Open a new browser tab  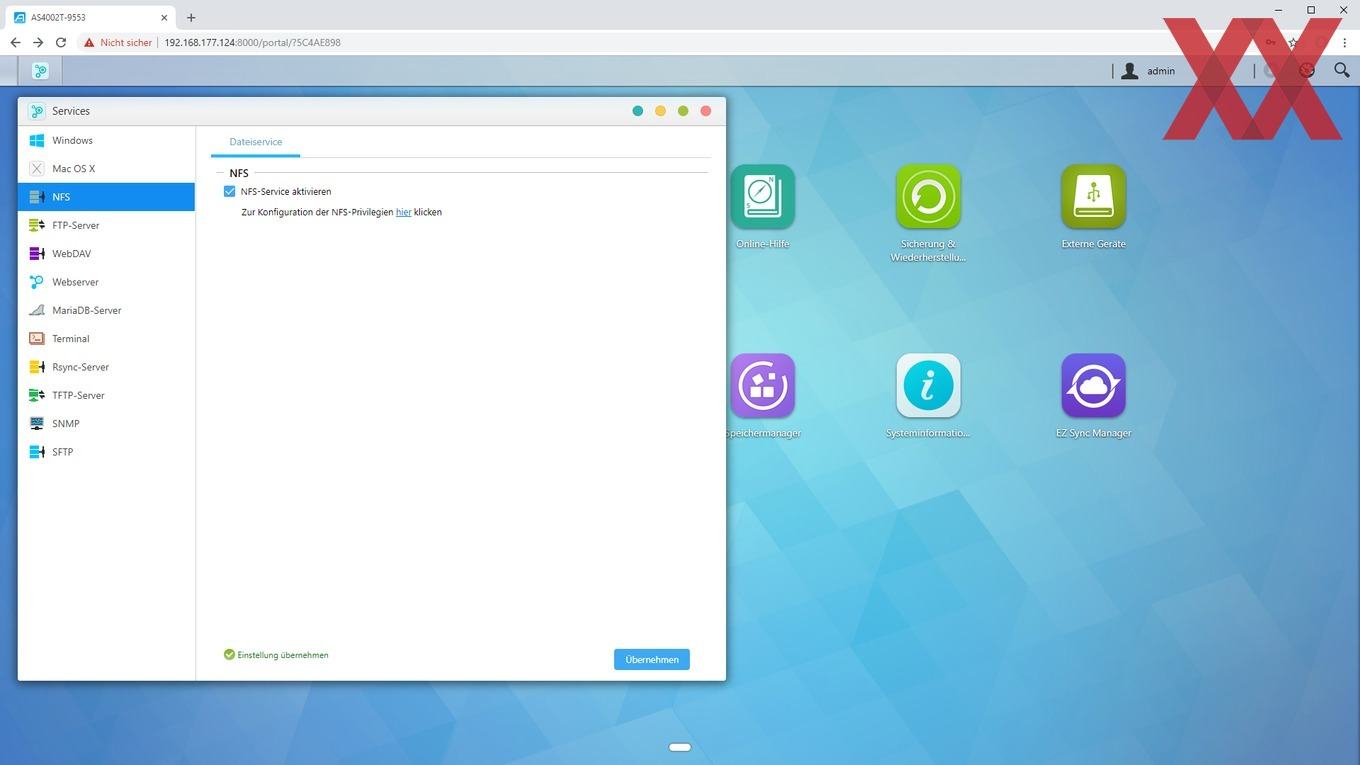pyautogui.click(x=191, y=17)
